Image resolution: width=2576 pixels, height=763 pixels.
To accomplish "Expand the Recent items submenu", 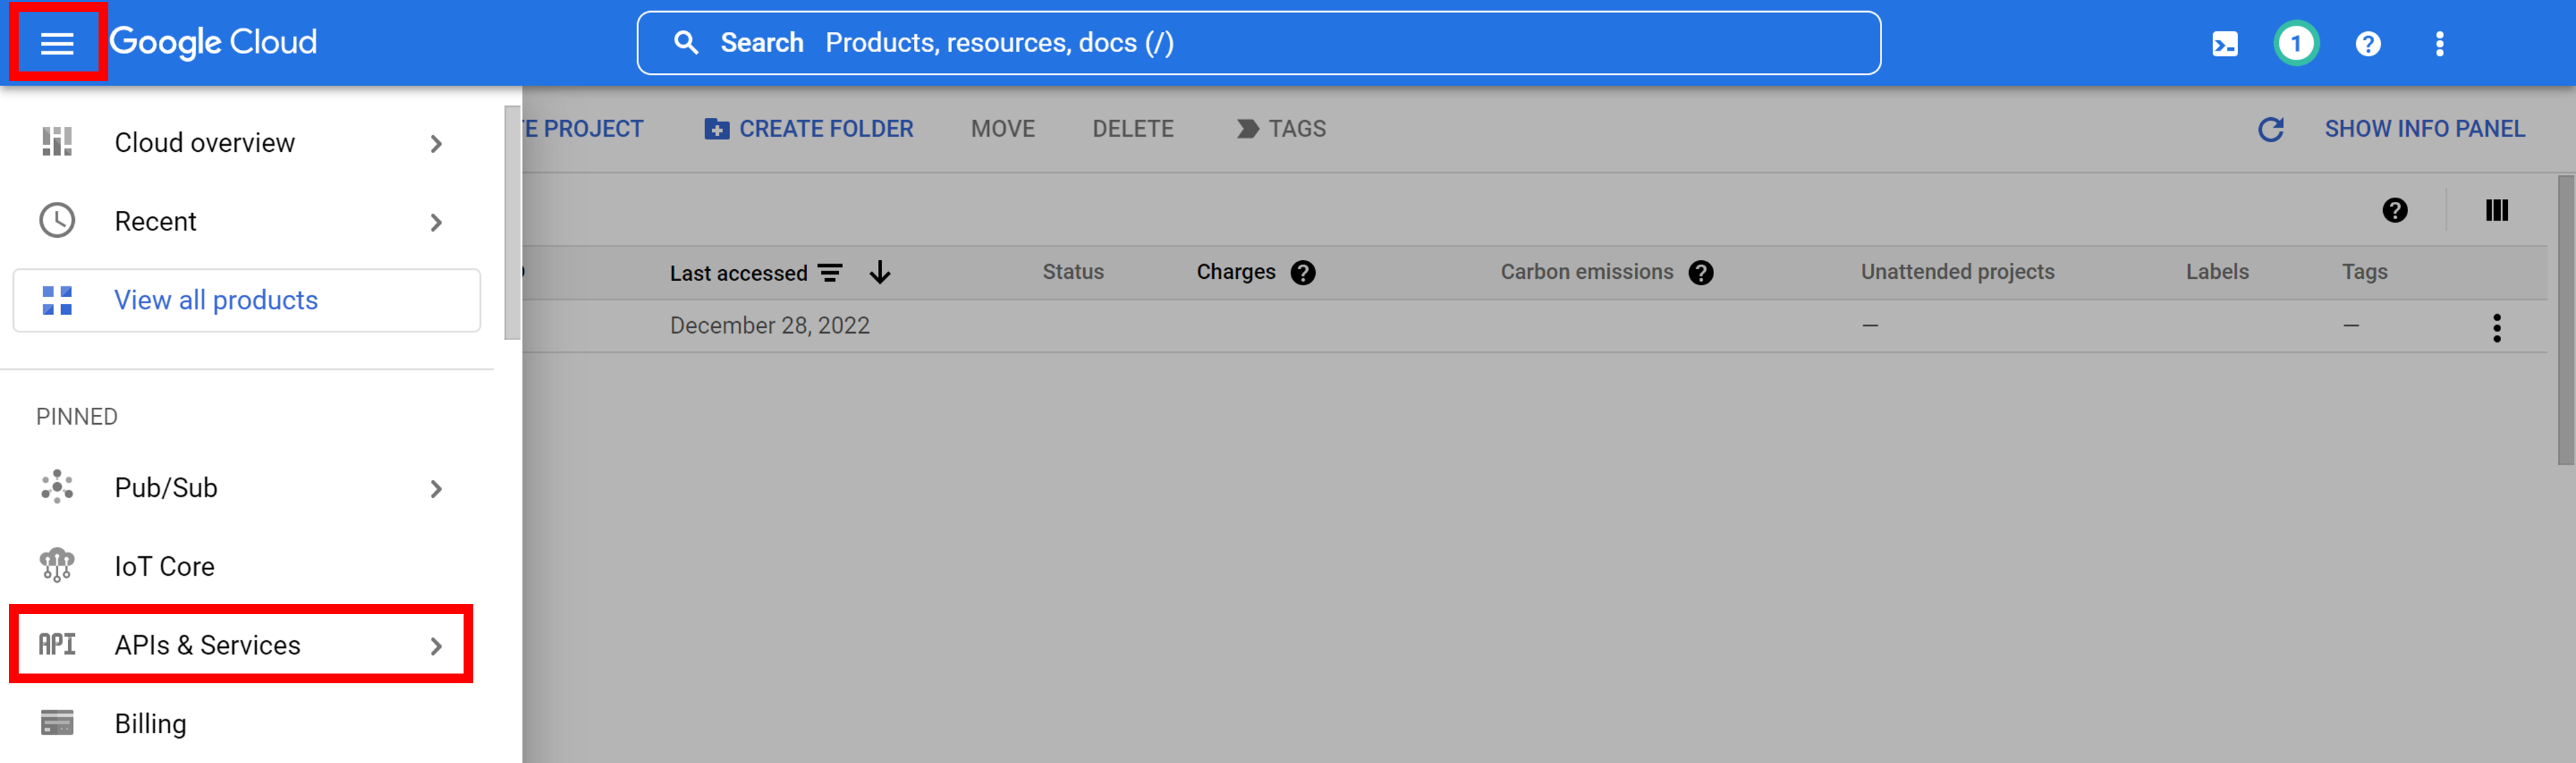I will pyautogui.click(x=436, y=222).
